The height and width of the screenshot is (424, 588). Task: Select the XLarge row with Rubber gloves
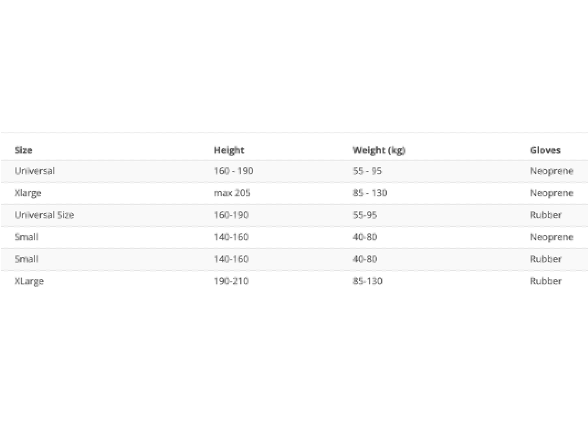coord(294,281)
